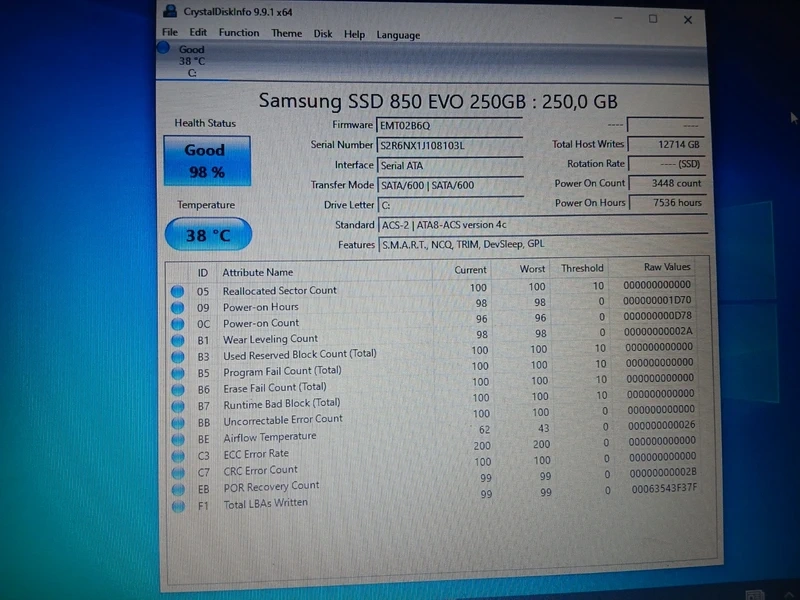Image resolution: width=800 pixels, height=600 pixels.
Task: Click status icon for CRC Error Count
Action: (178, 472)
